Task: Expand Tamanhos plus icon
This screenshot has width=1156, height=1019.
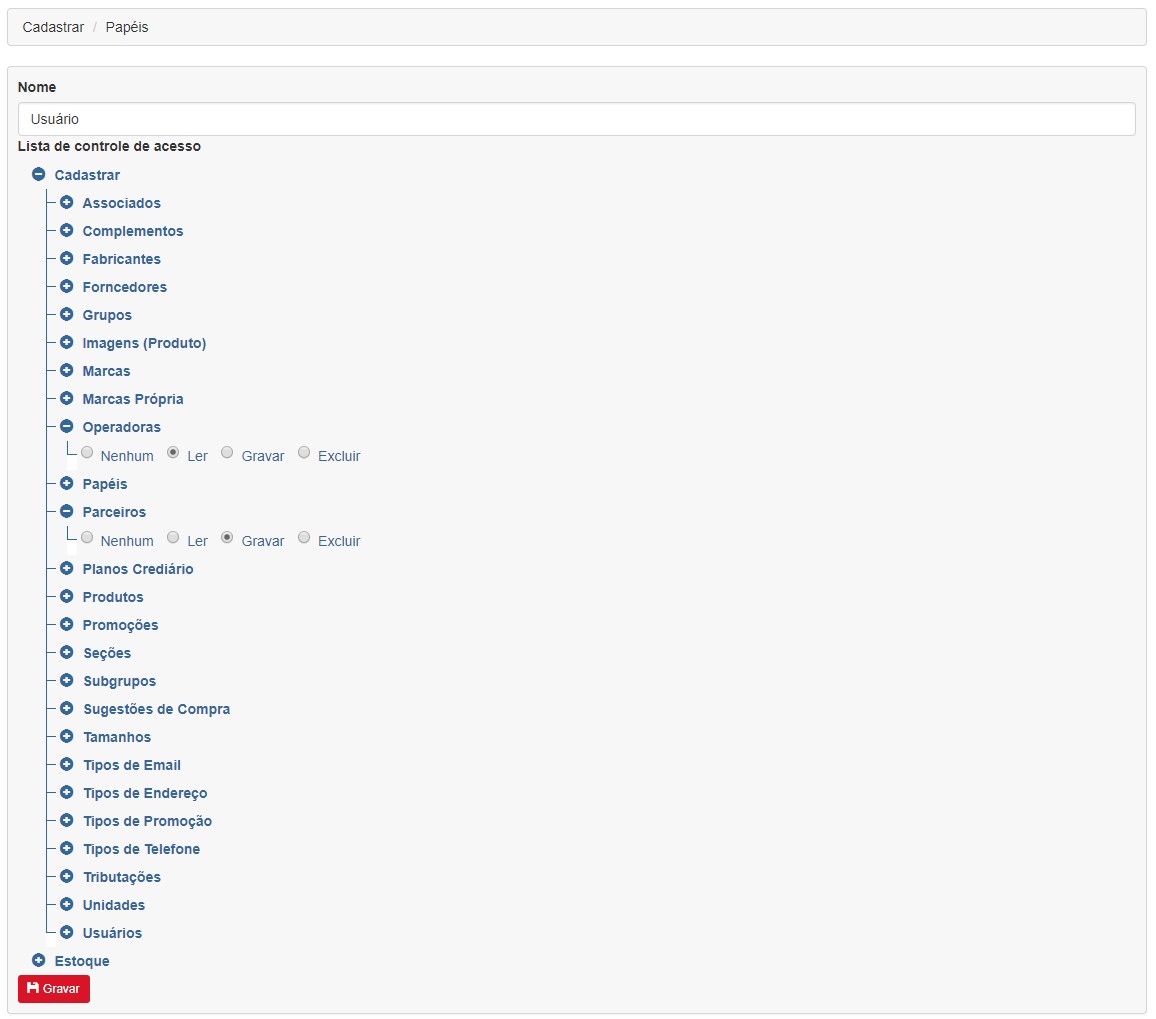Action: (x=66, y=737)
